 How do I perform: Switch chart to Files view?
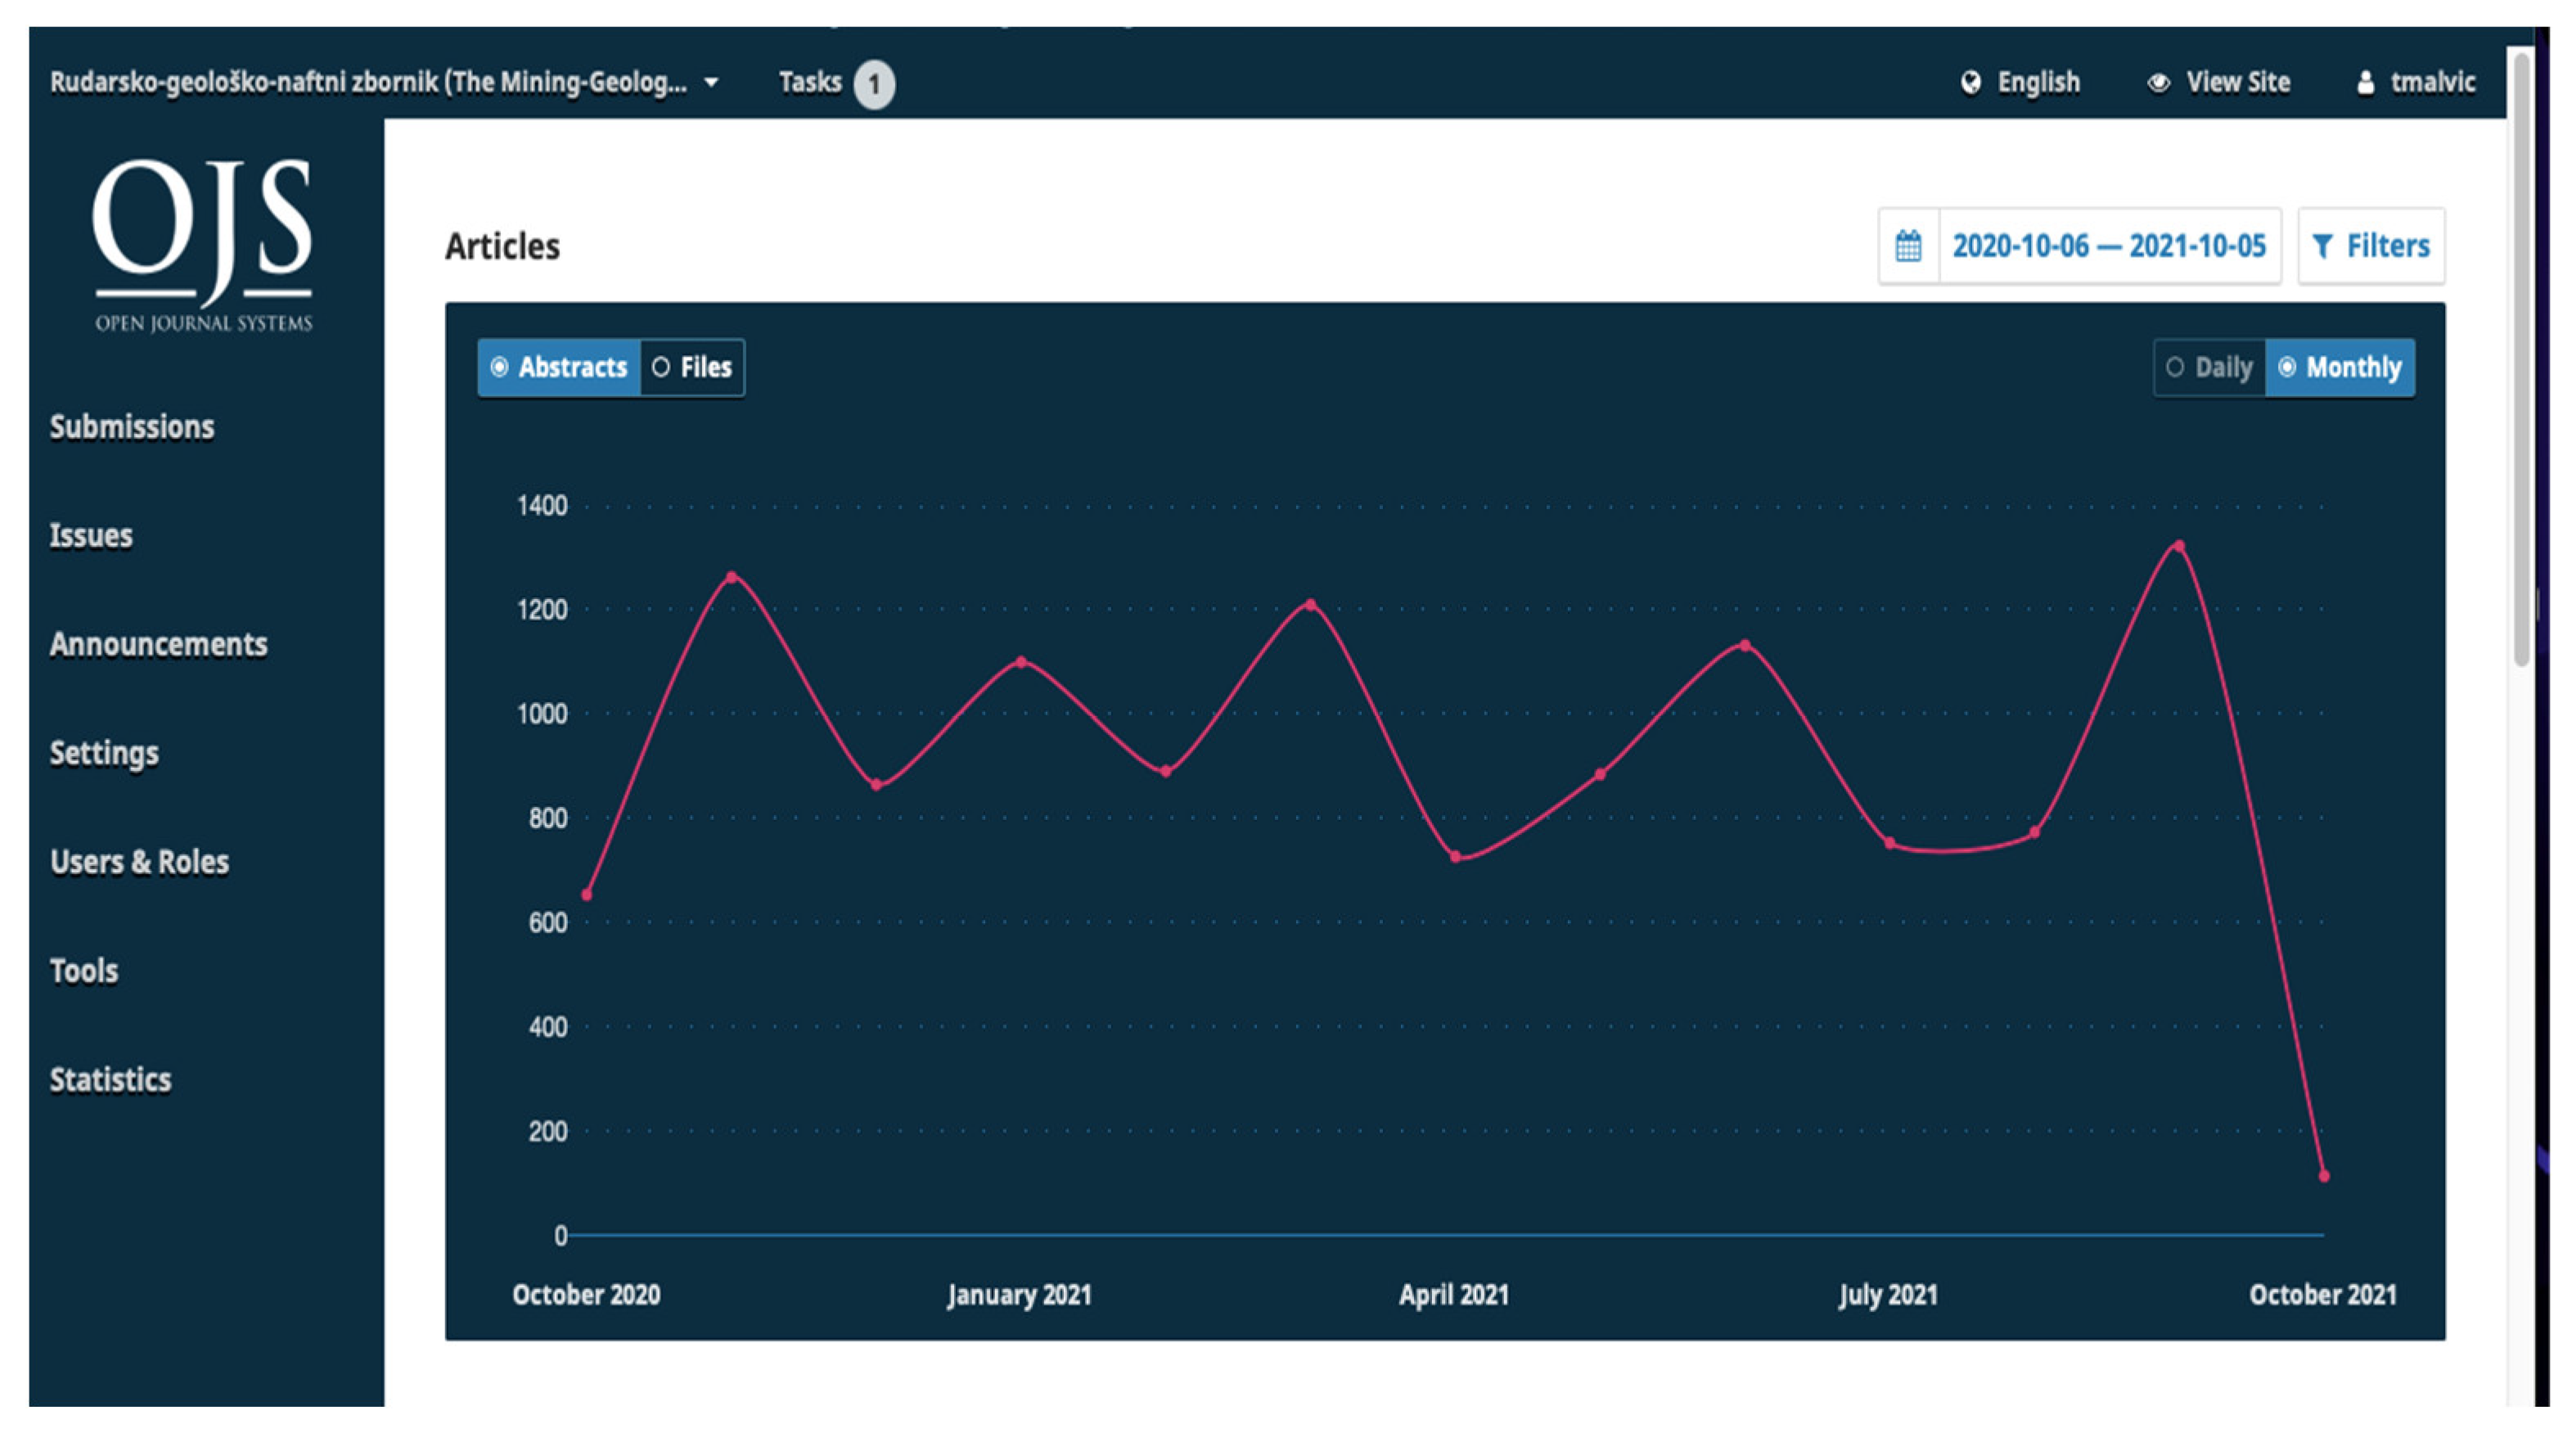(692, 367)
